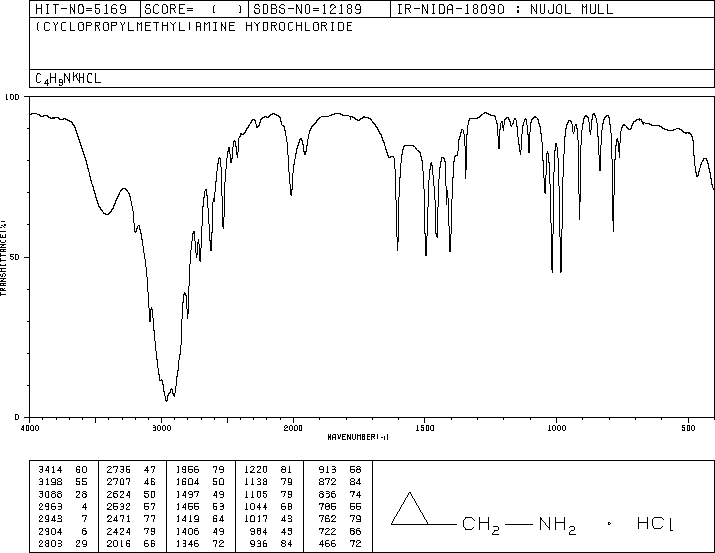
Task: Select the 2736 peak entry in table
Action: coord(131,470)
